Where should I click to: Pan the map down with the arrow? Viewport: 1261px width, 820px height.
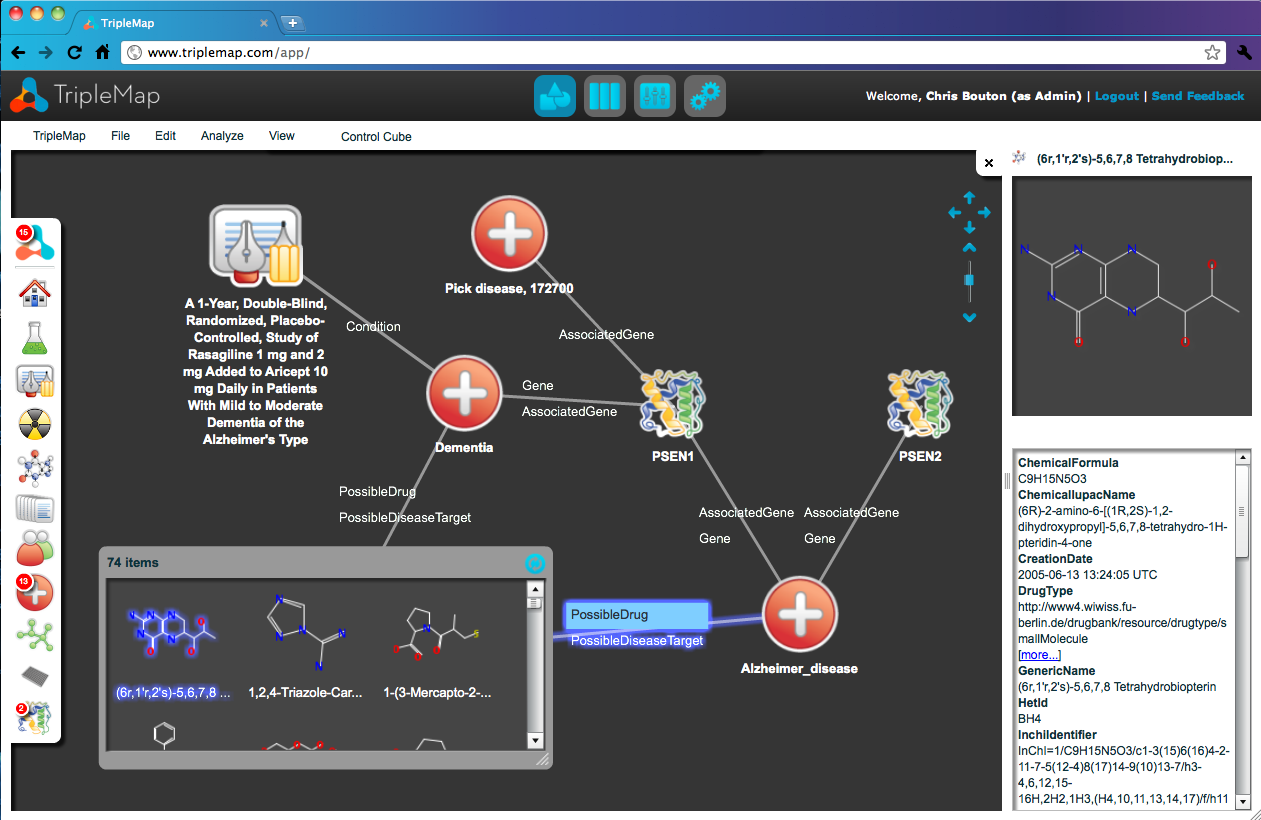(x=969, y=228)
